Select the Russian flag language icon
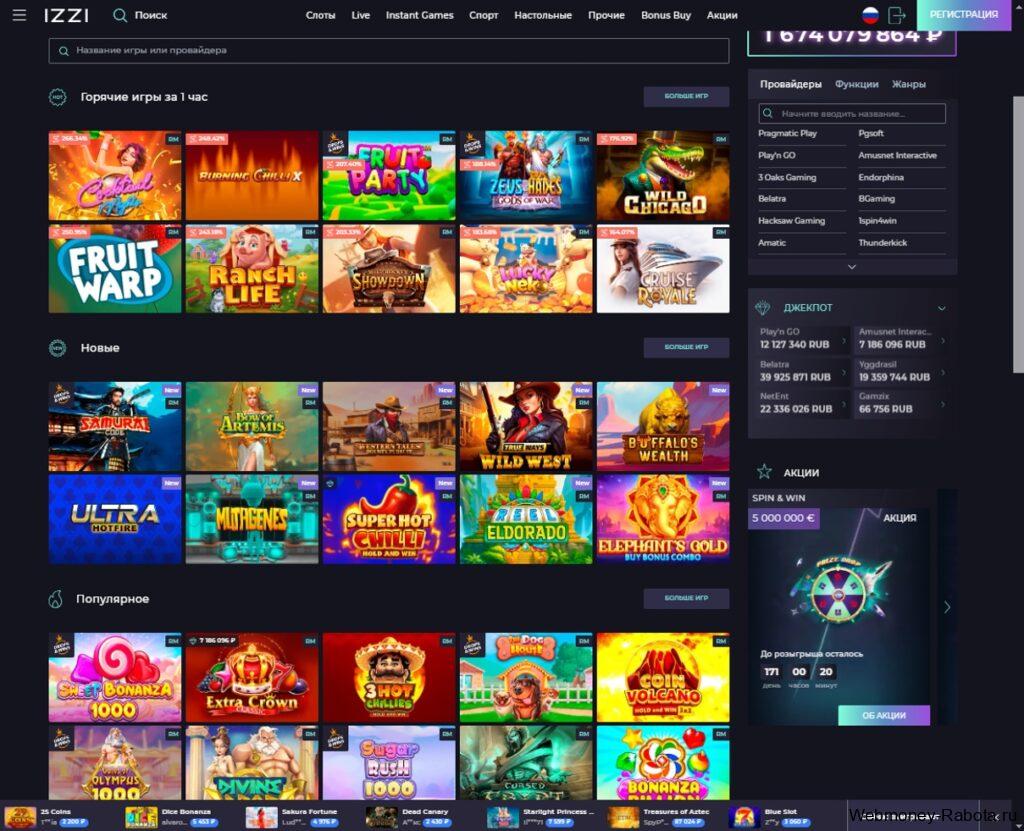 tap(870, 14)
